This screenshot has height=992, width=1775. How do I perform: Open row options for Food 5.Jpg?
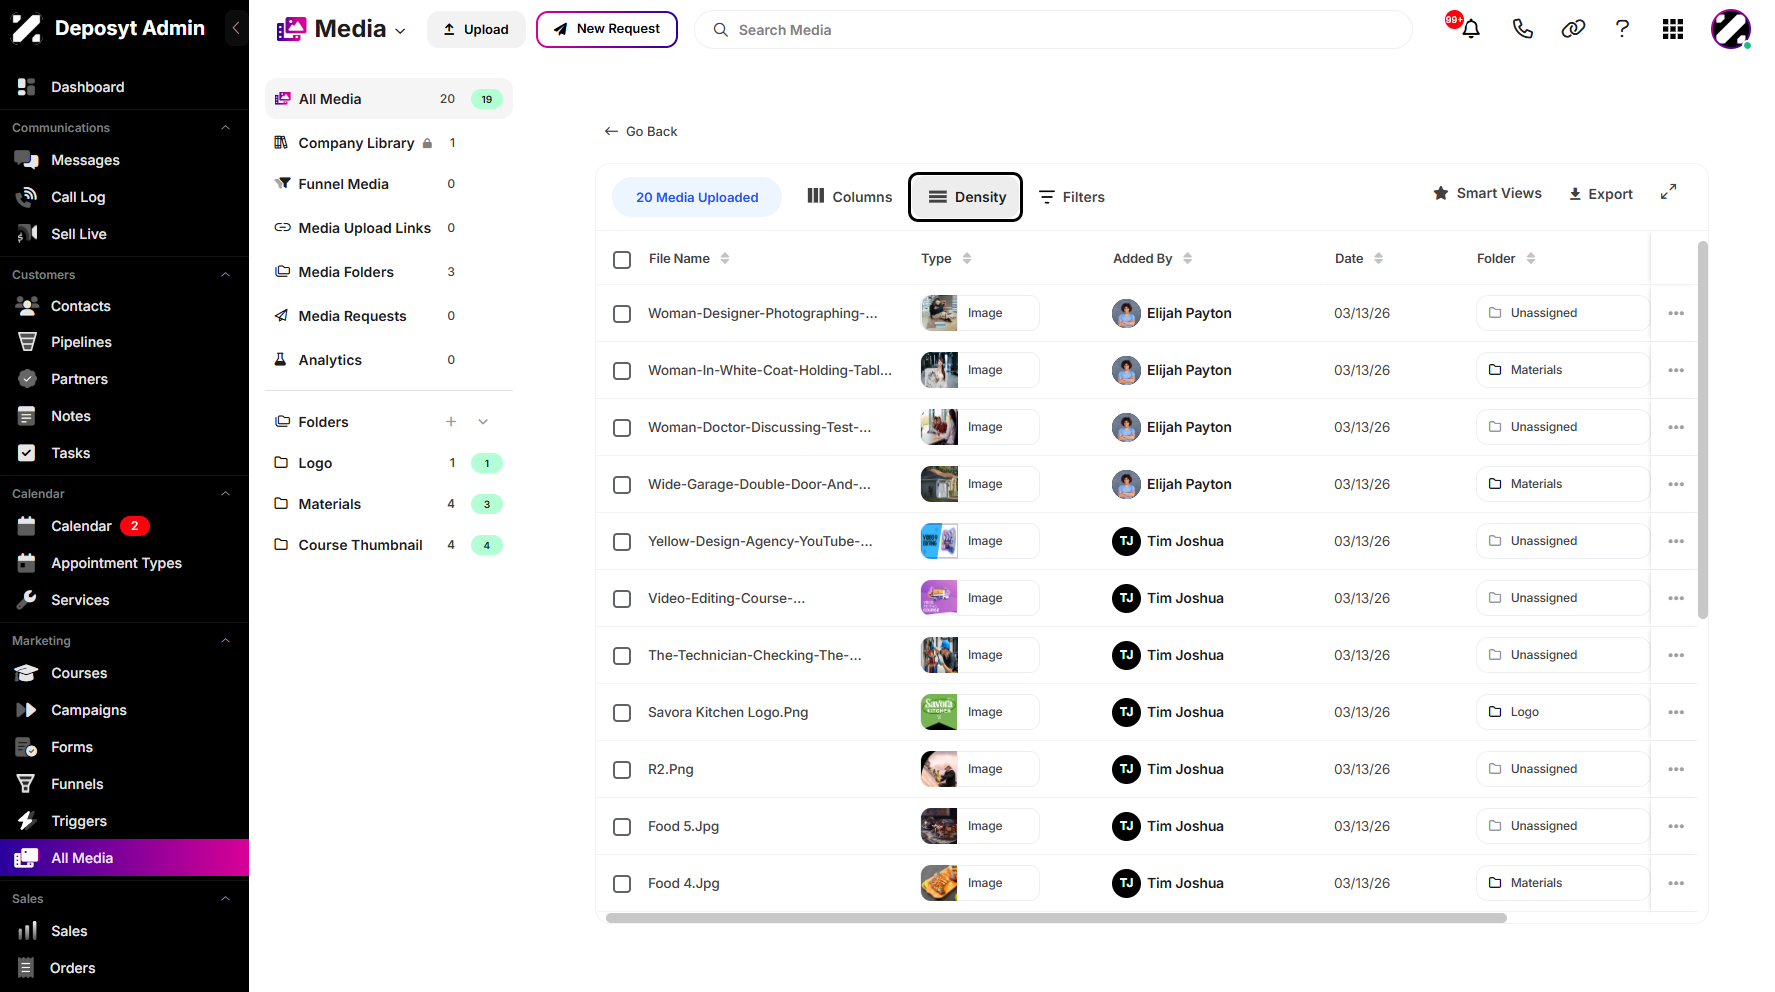pos(1676,826)
